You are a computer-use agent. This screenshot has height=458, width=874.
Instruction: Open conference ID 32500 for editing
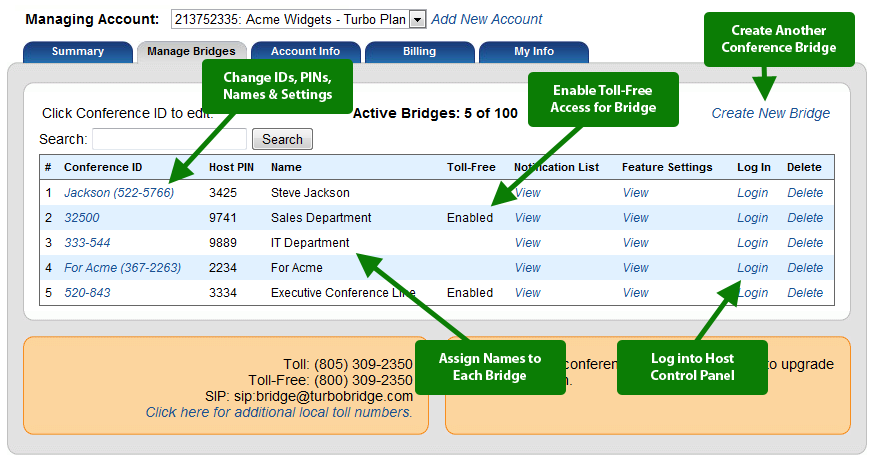click(82, 218)
